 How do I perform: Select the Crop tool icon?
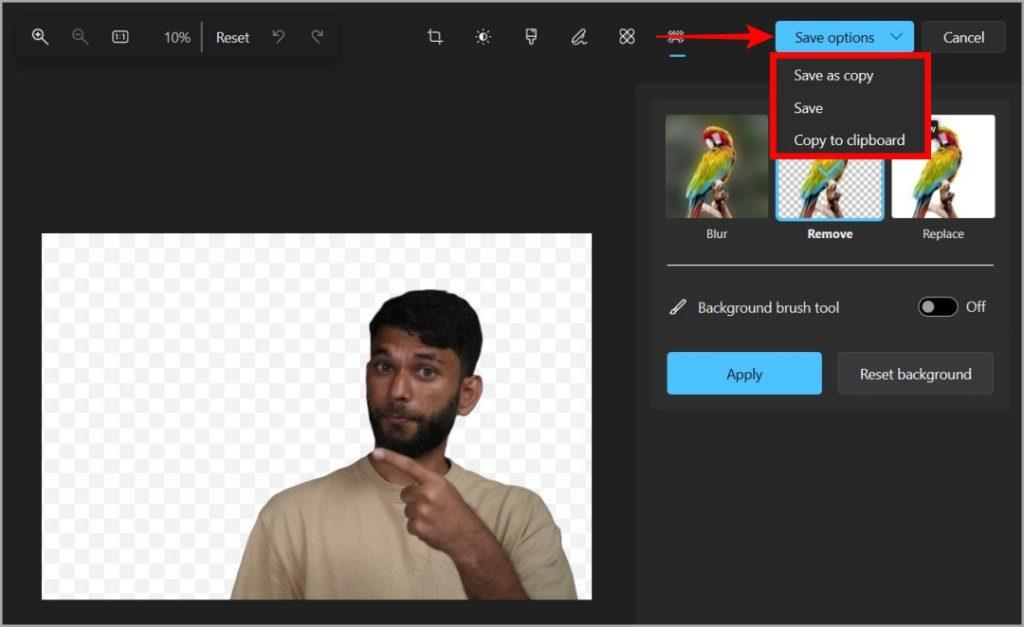(x=434, y=37)
